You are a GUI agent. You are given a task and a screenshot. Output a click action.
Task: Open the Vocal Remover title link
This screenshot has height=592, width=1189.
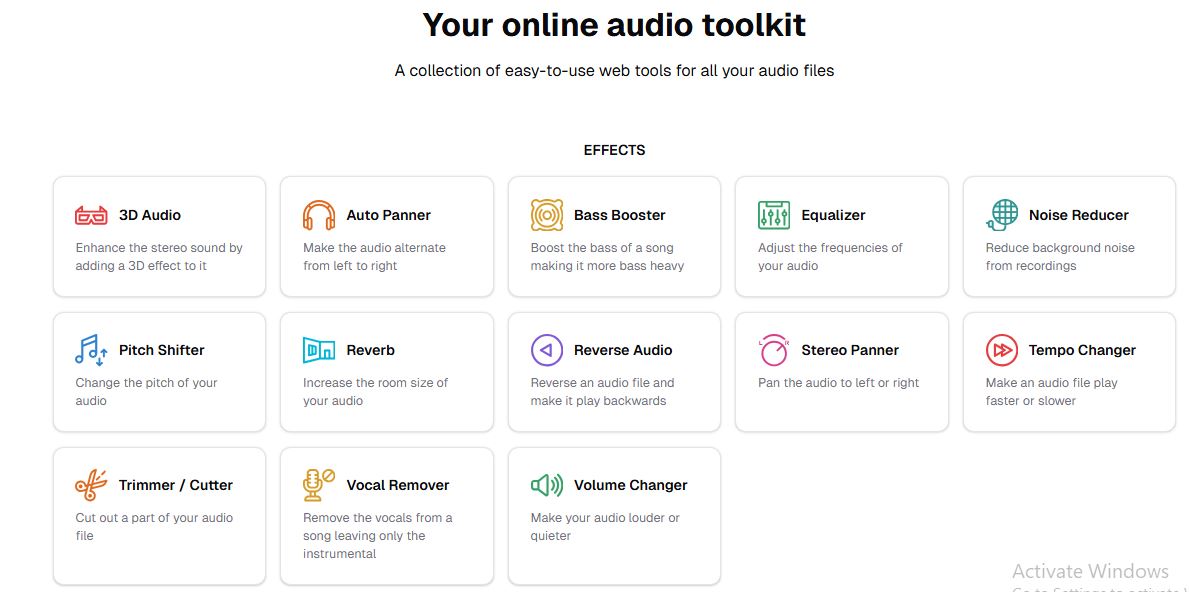click(x=397, y=485)
